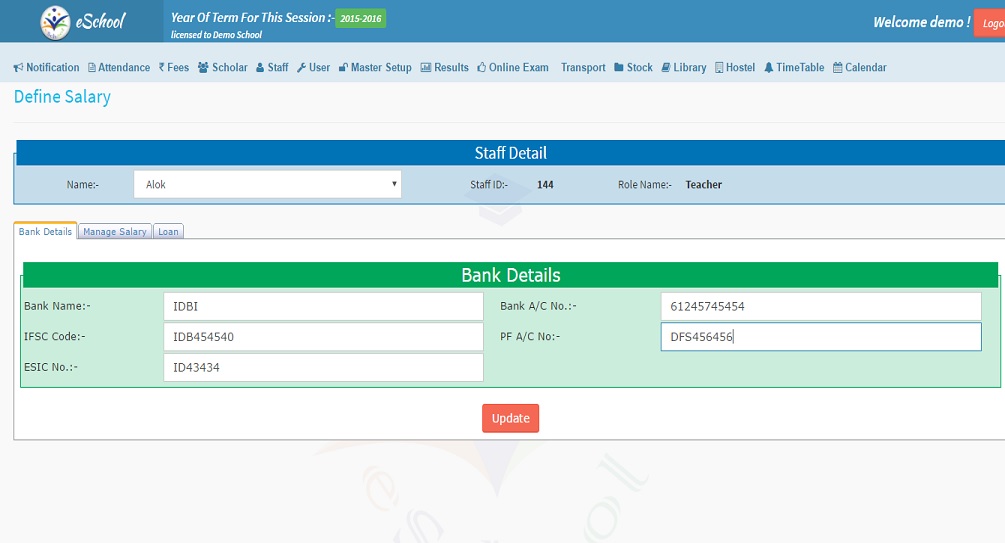The height and width of the screenshot is (543, 1005).
Task: Click the eSchool logo icon
Action: 54,21
